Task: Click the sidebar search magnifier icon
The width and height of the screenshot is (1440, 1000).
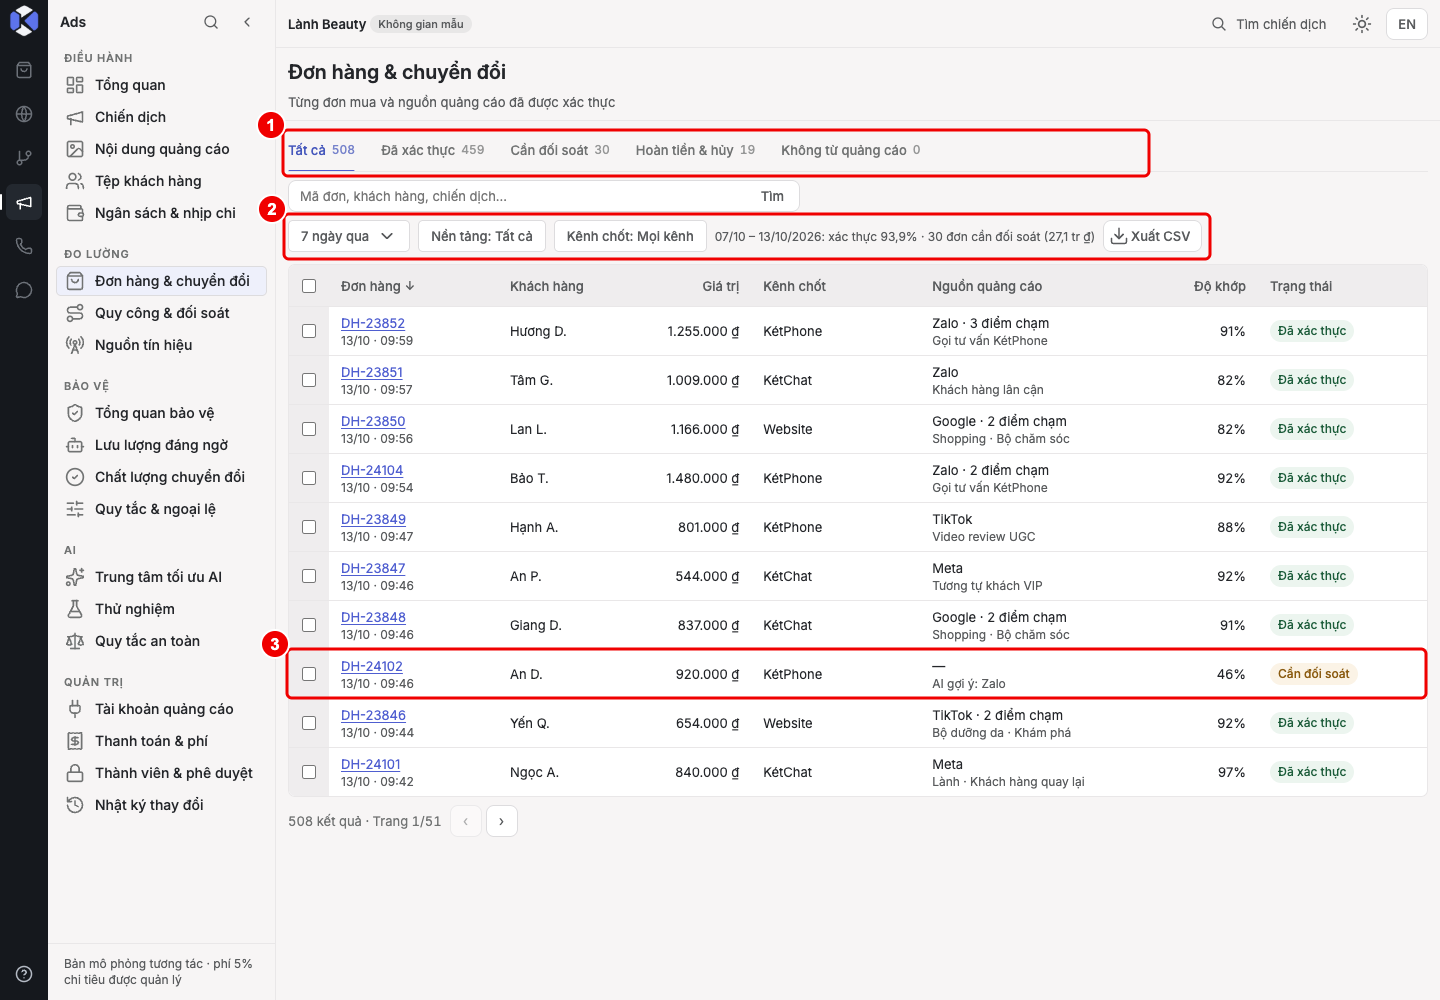Action: (211, 22)
